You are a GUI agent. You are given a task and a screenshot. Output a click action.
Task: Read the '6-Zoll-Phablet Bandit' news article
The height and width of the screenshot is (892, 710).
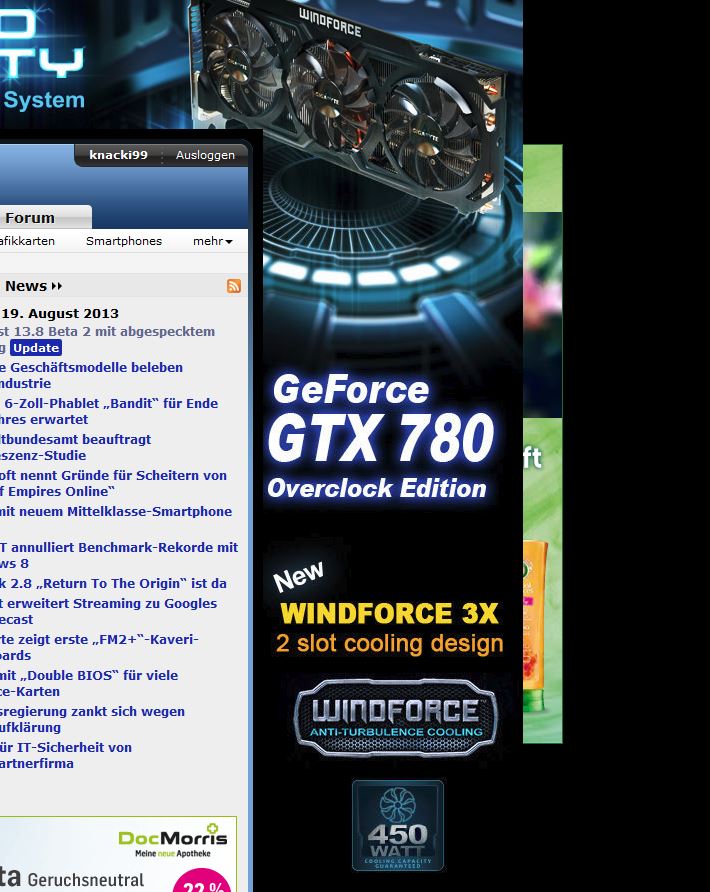[x=109, y=411]
